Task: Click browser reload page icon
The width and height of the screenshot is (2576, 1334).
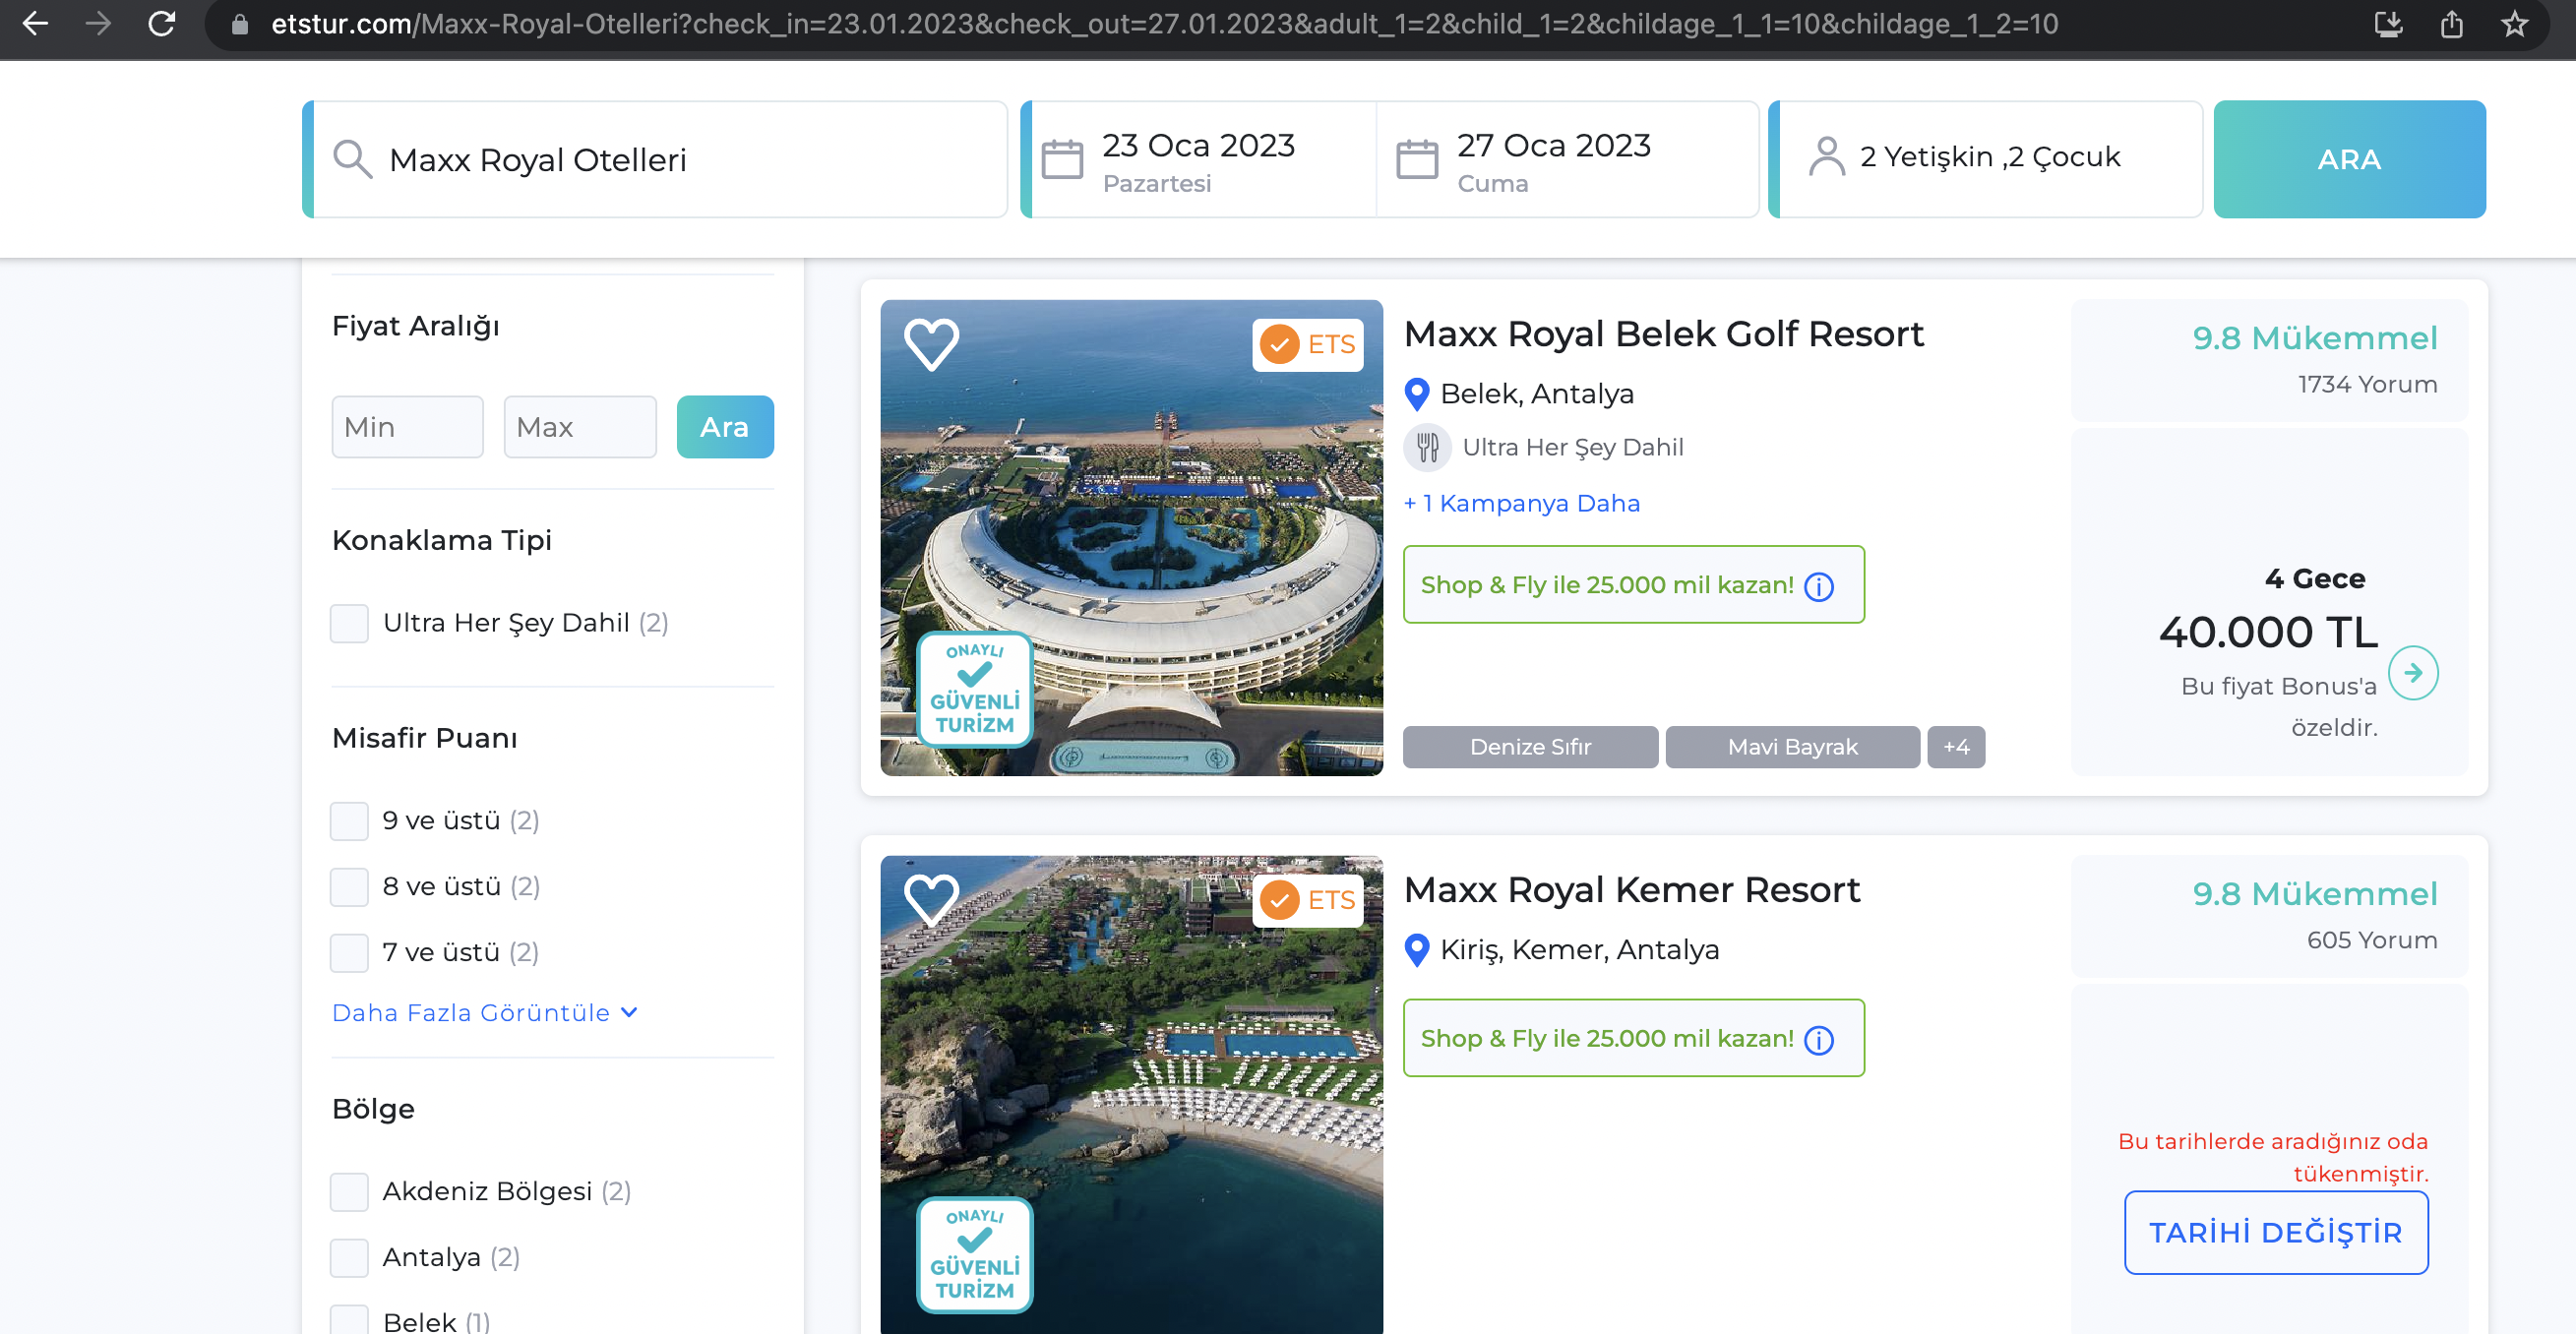Action: coord(162,24)
